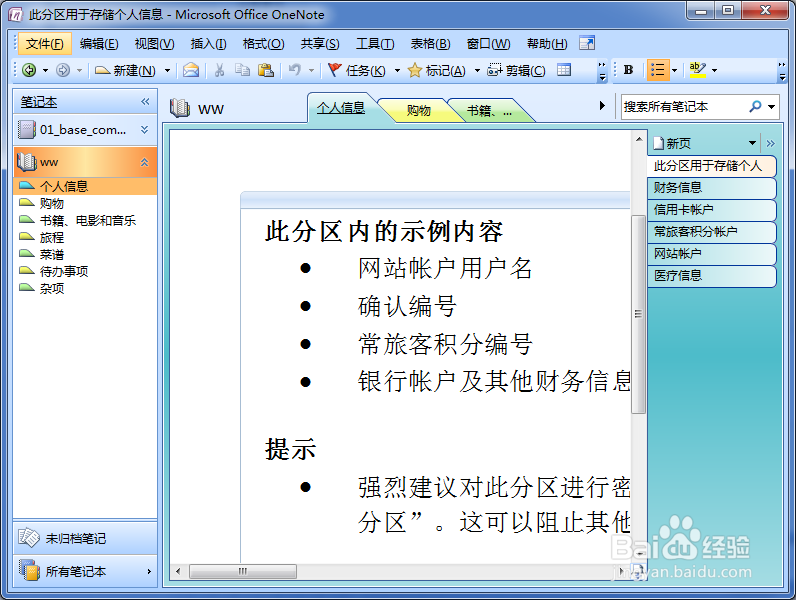Image resolution: width=796 pixels, height=600 pixels.
Task: Click the 搜索所有笔记本 search field
Action: (x=685, y=107)
